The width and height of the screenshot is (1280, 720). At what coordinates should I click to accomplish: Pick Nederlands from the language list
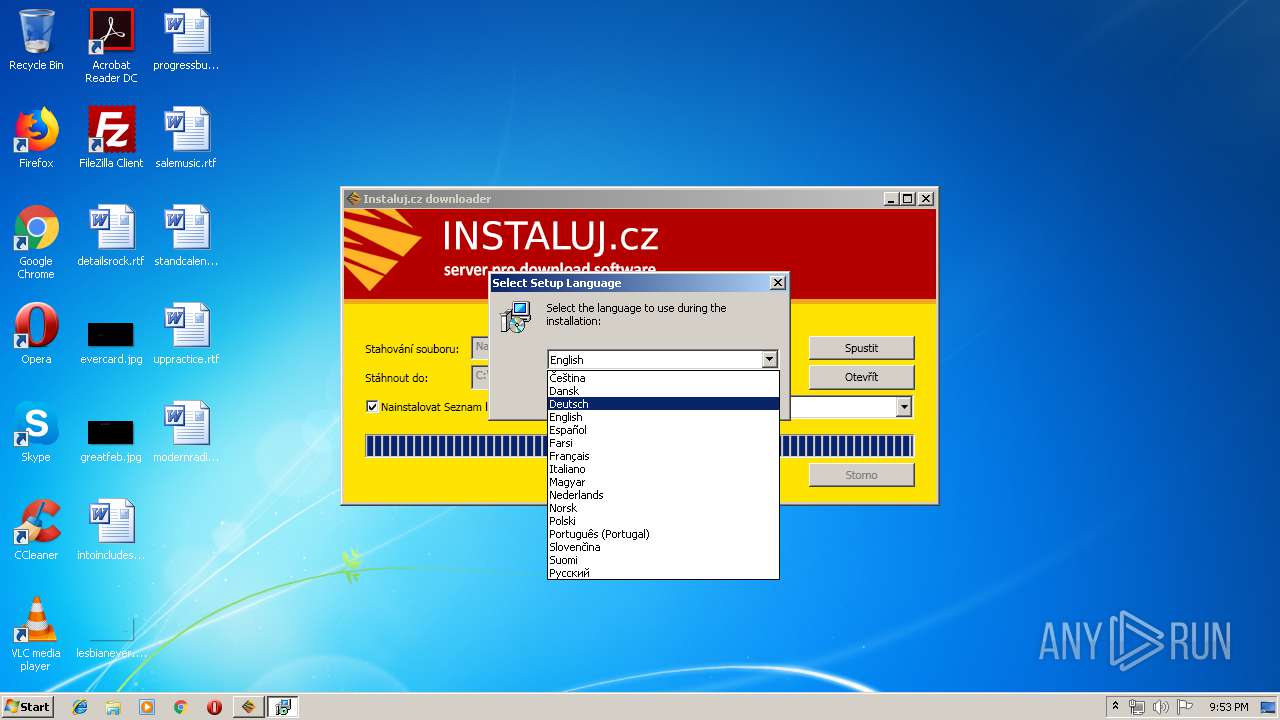click(x=663, y=495)
